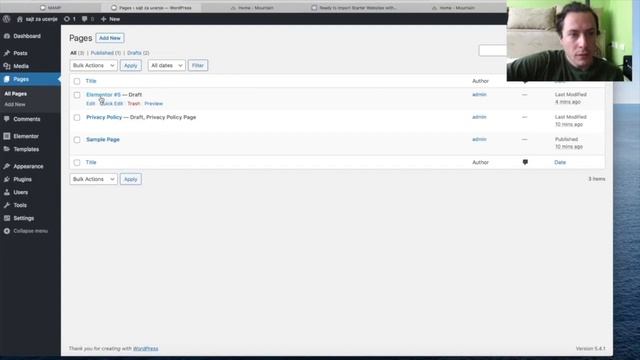Open the comments bubble in admin bar
The image size is (640, 360).
click(84, 19)
